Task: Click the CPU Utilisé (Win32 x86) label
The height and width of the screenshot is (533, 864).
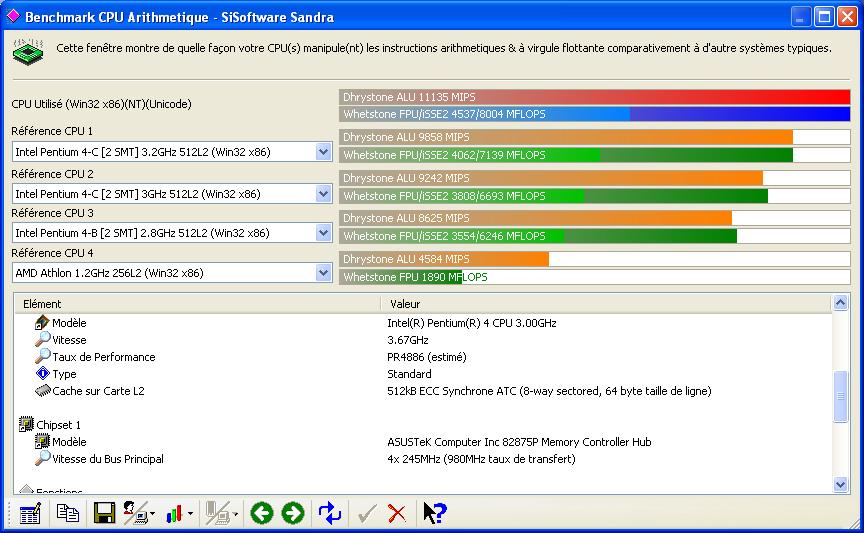Action: click(101, 104)
